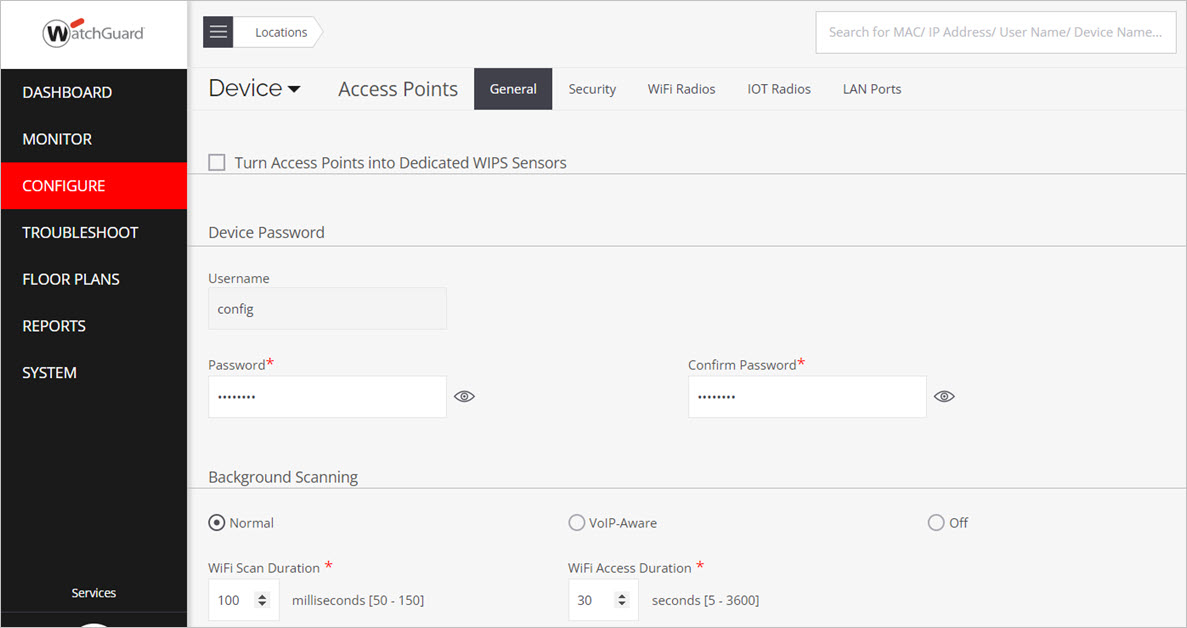The image size is (1187, 628).
Task: Enable Turn Access Points into Dedicated WIPS Sensors
Action: pyautogui.click(x=217, y=162)
